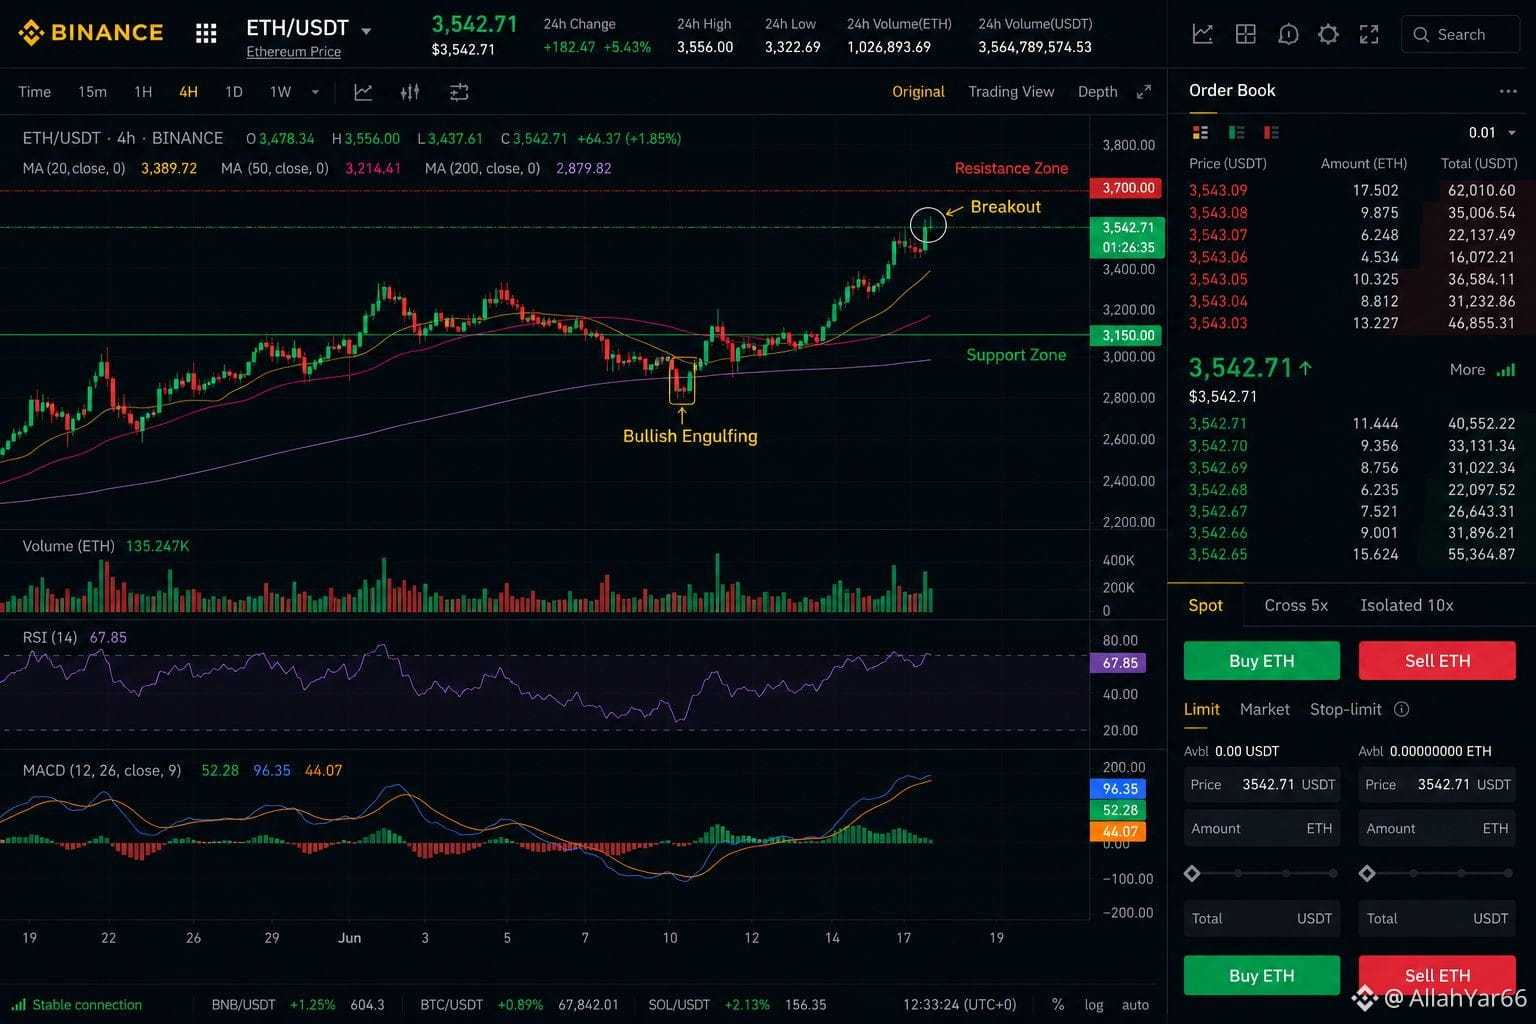This screenshot has width=1536, height=1024.
Task: Toggle auto scale on chart
Action: click(x=1135, y=1004)
